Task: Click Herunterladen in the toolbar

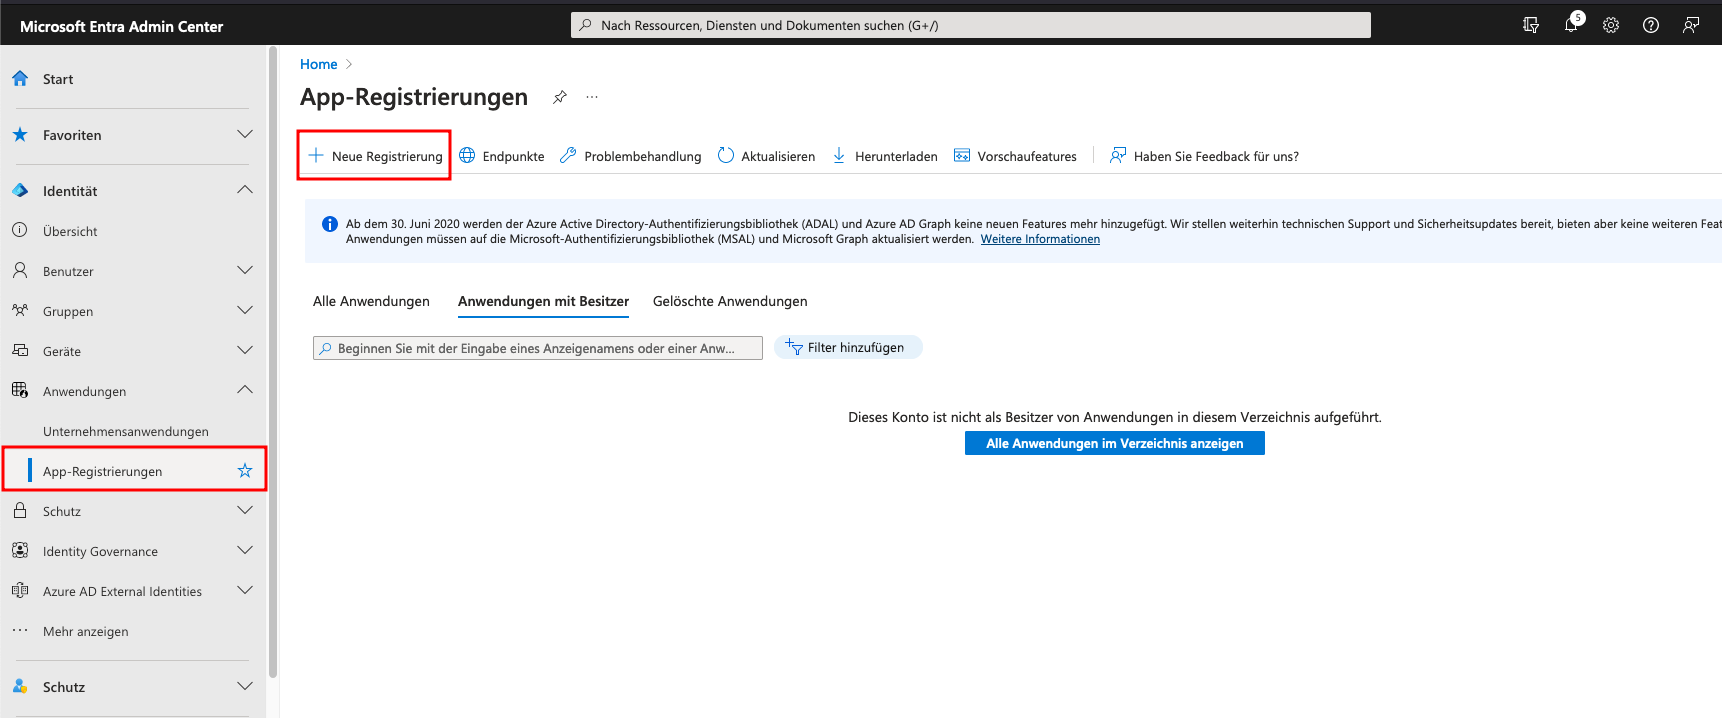Action: [x=885, y=156]
